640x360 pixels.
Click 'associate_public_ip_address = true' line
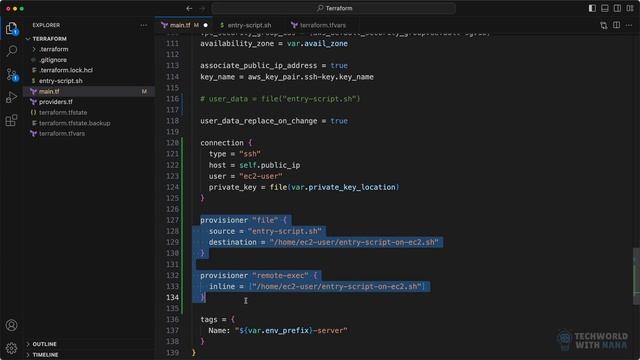[x=274, y=65]
